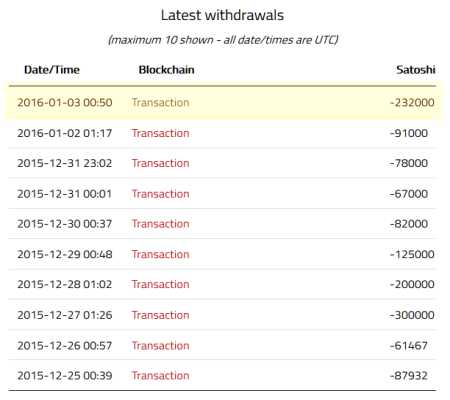The height and width of the screenshot is (400, 450).
Task: Open Transaction link for 2015-12-31 23:02
Action: [161, 163]
